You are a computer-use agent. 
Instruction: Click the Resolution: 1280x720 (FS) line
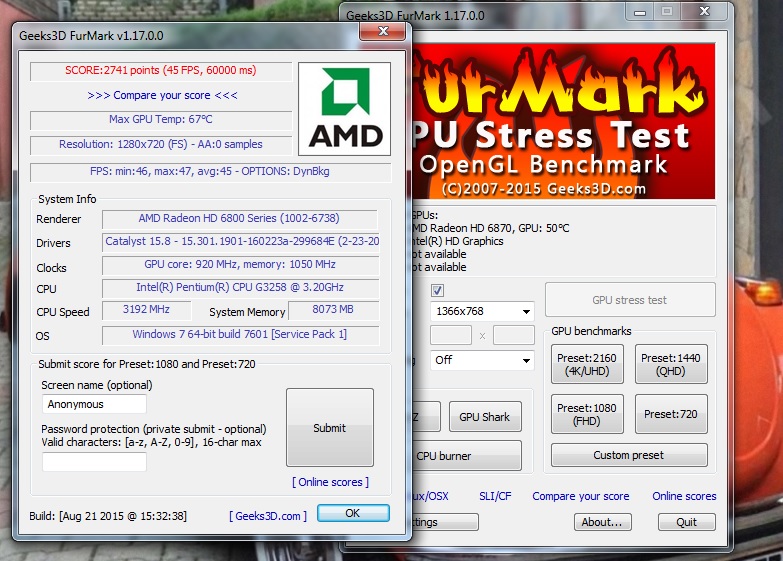161,144
